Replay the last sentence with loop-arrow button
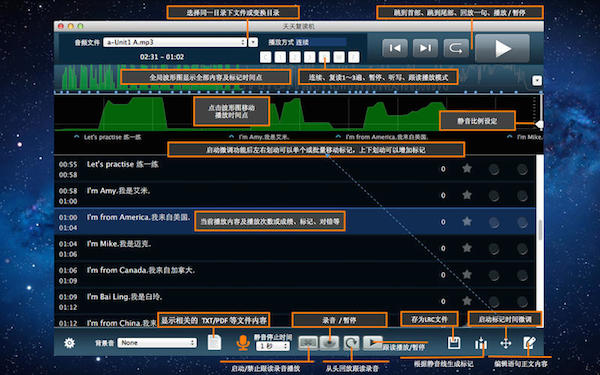This screenshot has width=600, height=375. (456, 48)
